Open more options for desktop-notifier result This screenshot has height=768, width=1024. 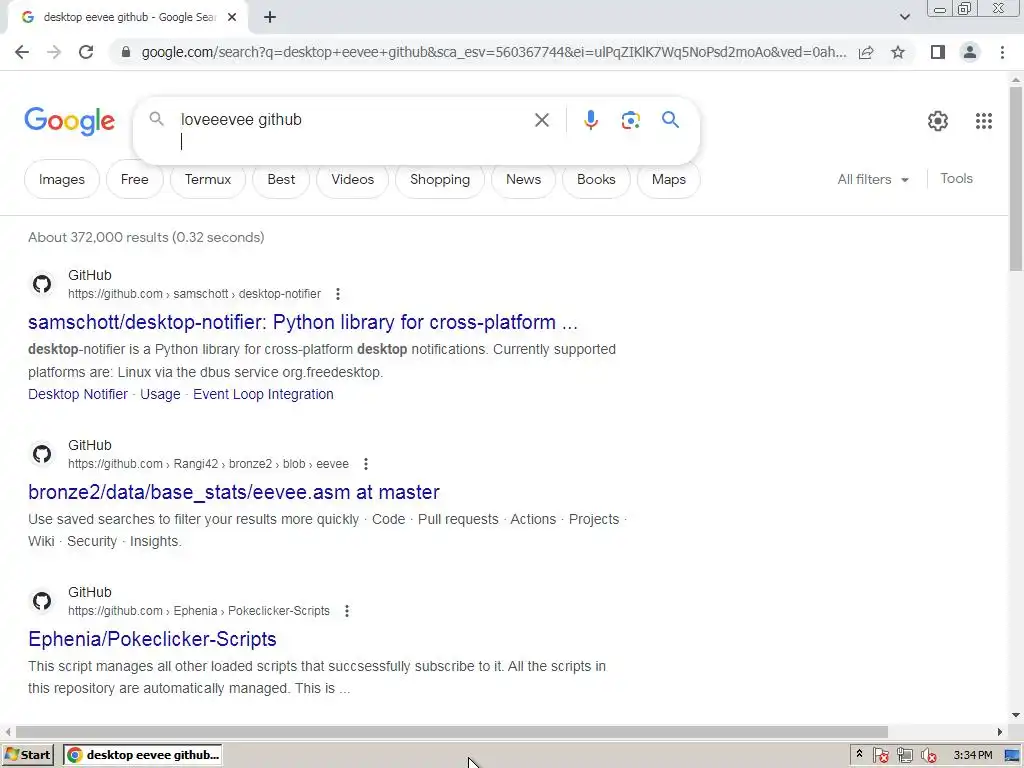[338, 294]
